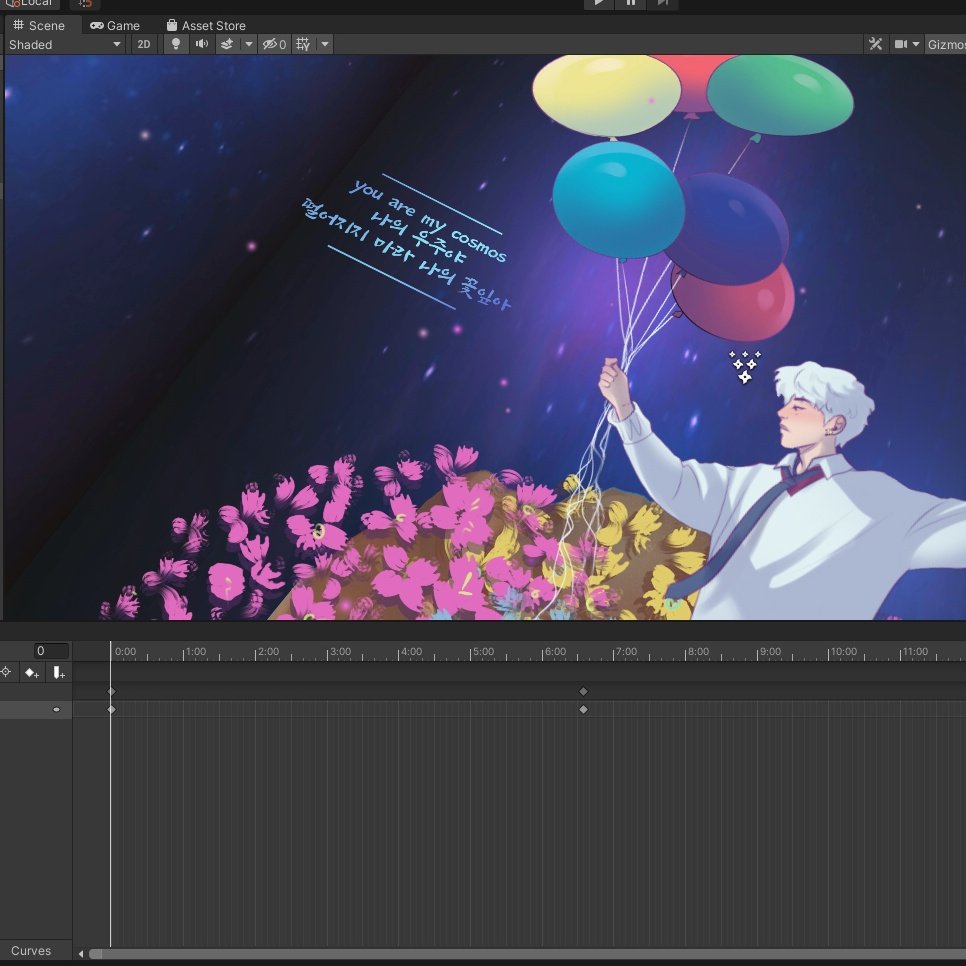Image resolution: width=966 pixels, height=966 pixels.
Task: Toggle scene audio with the speaker icon
Action: coord(201,44)
